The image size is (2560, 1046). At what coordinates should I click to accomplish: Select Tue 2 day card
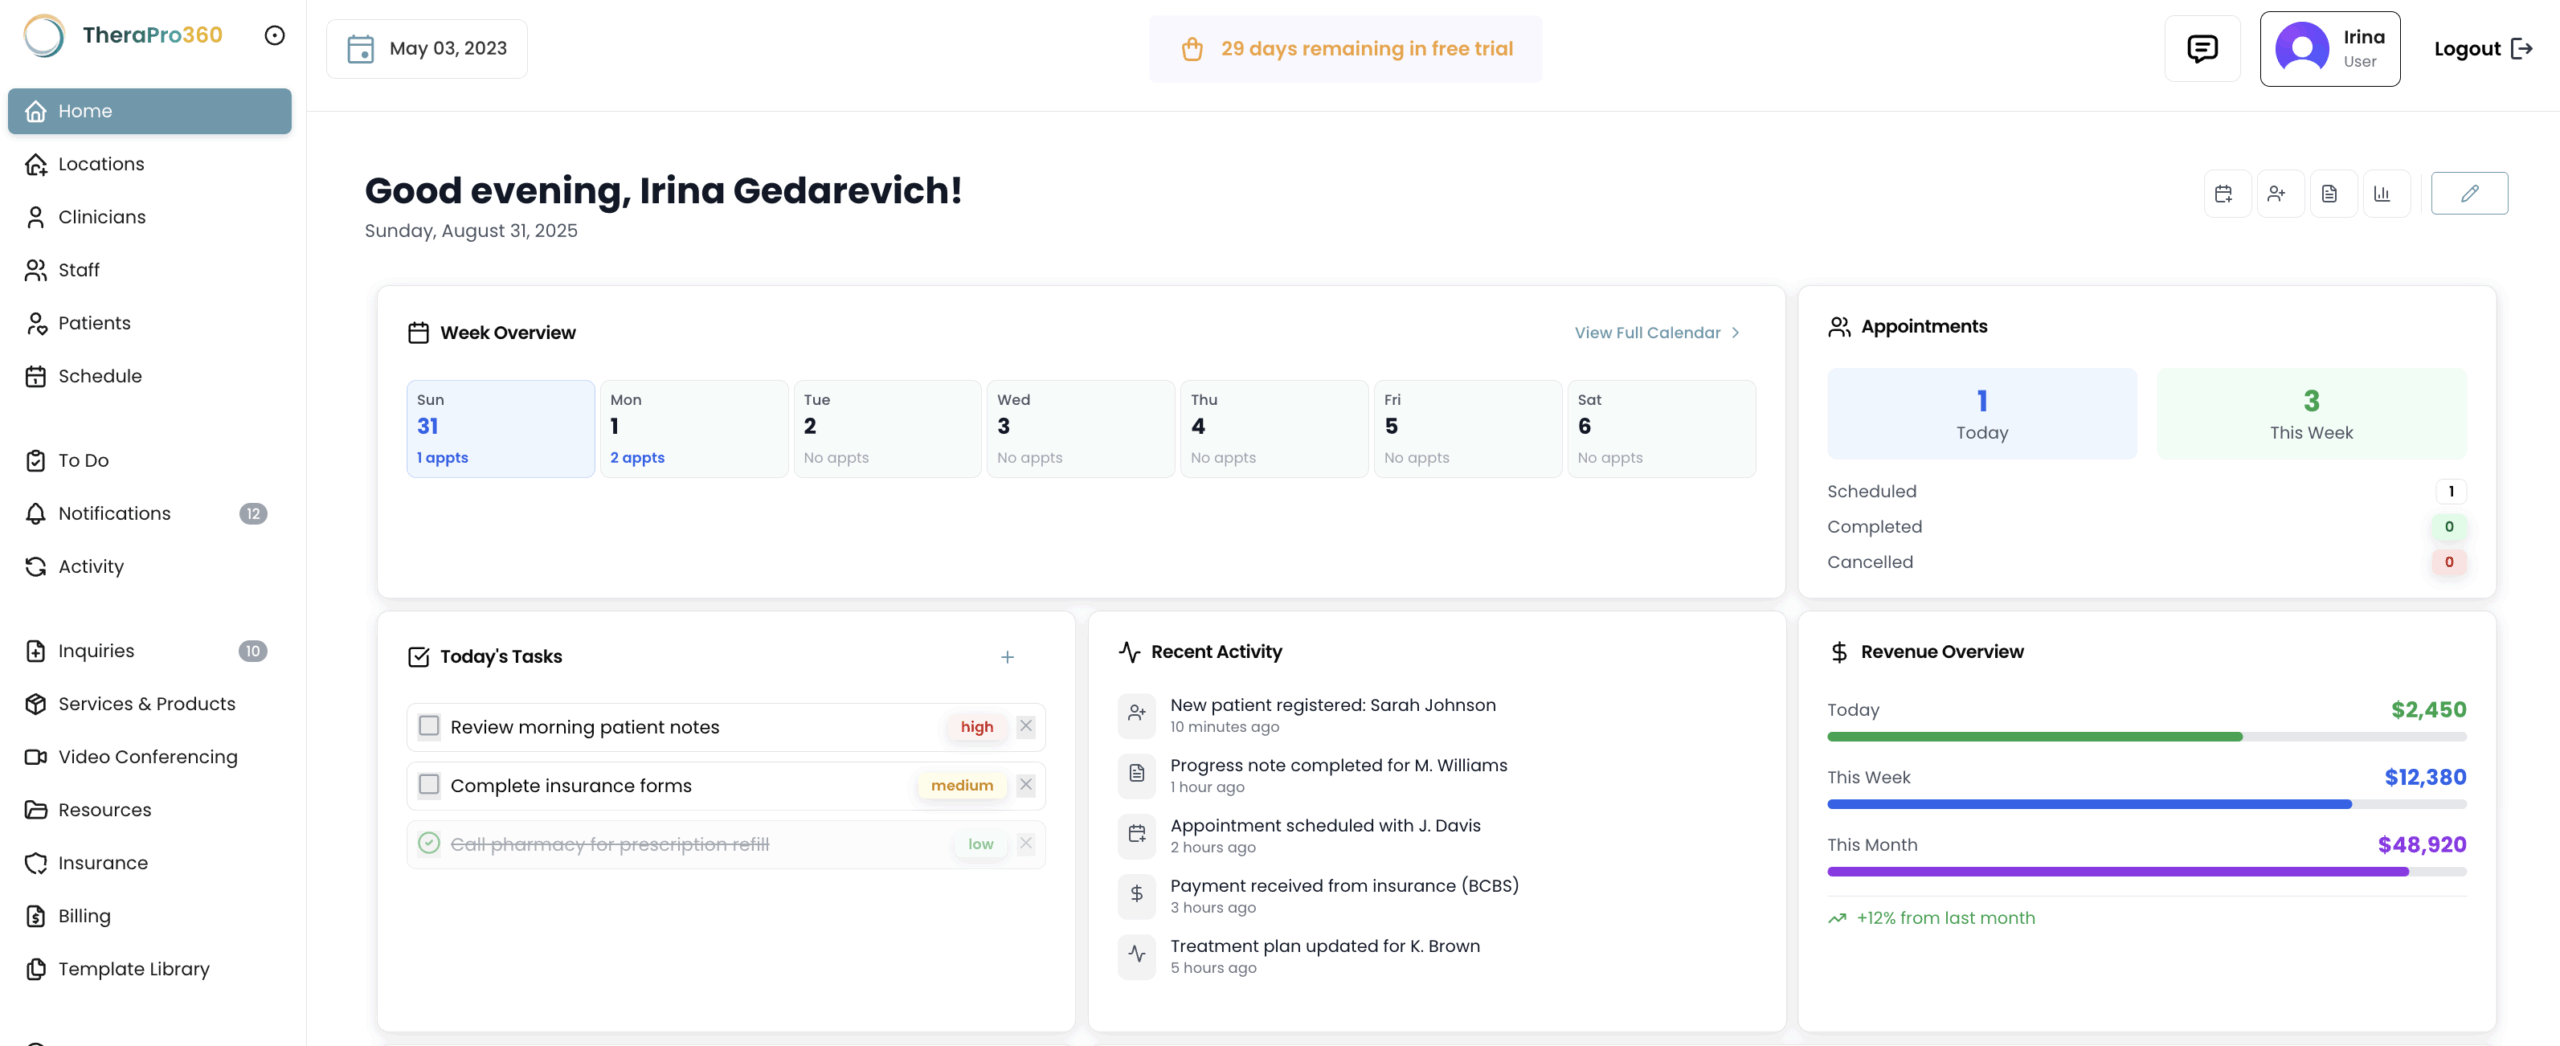[887, 428]
